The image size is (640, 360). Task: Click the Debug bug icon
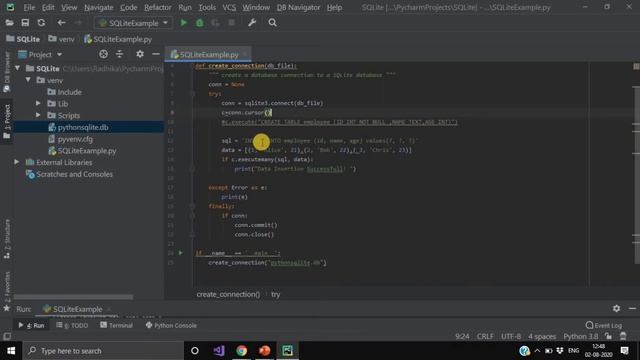[200, 23]
